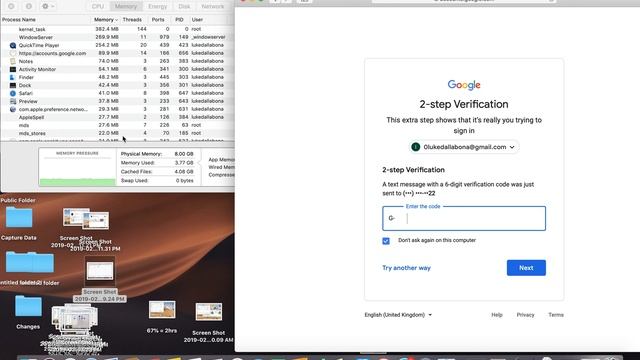This screenshot has width=640, height=360.
Task: Click the Next button
Action: coord(526,268)
